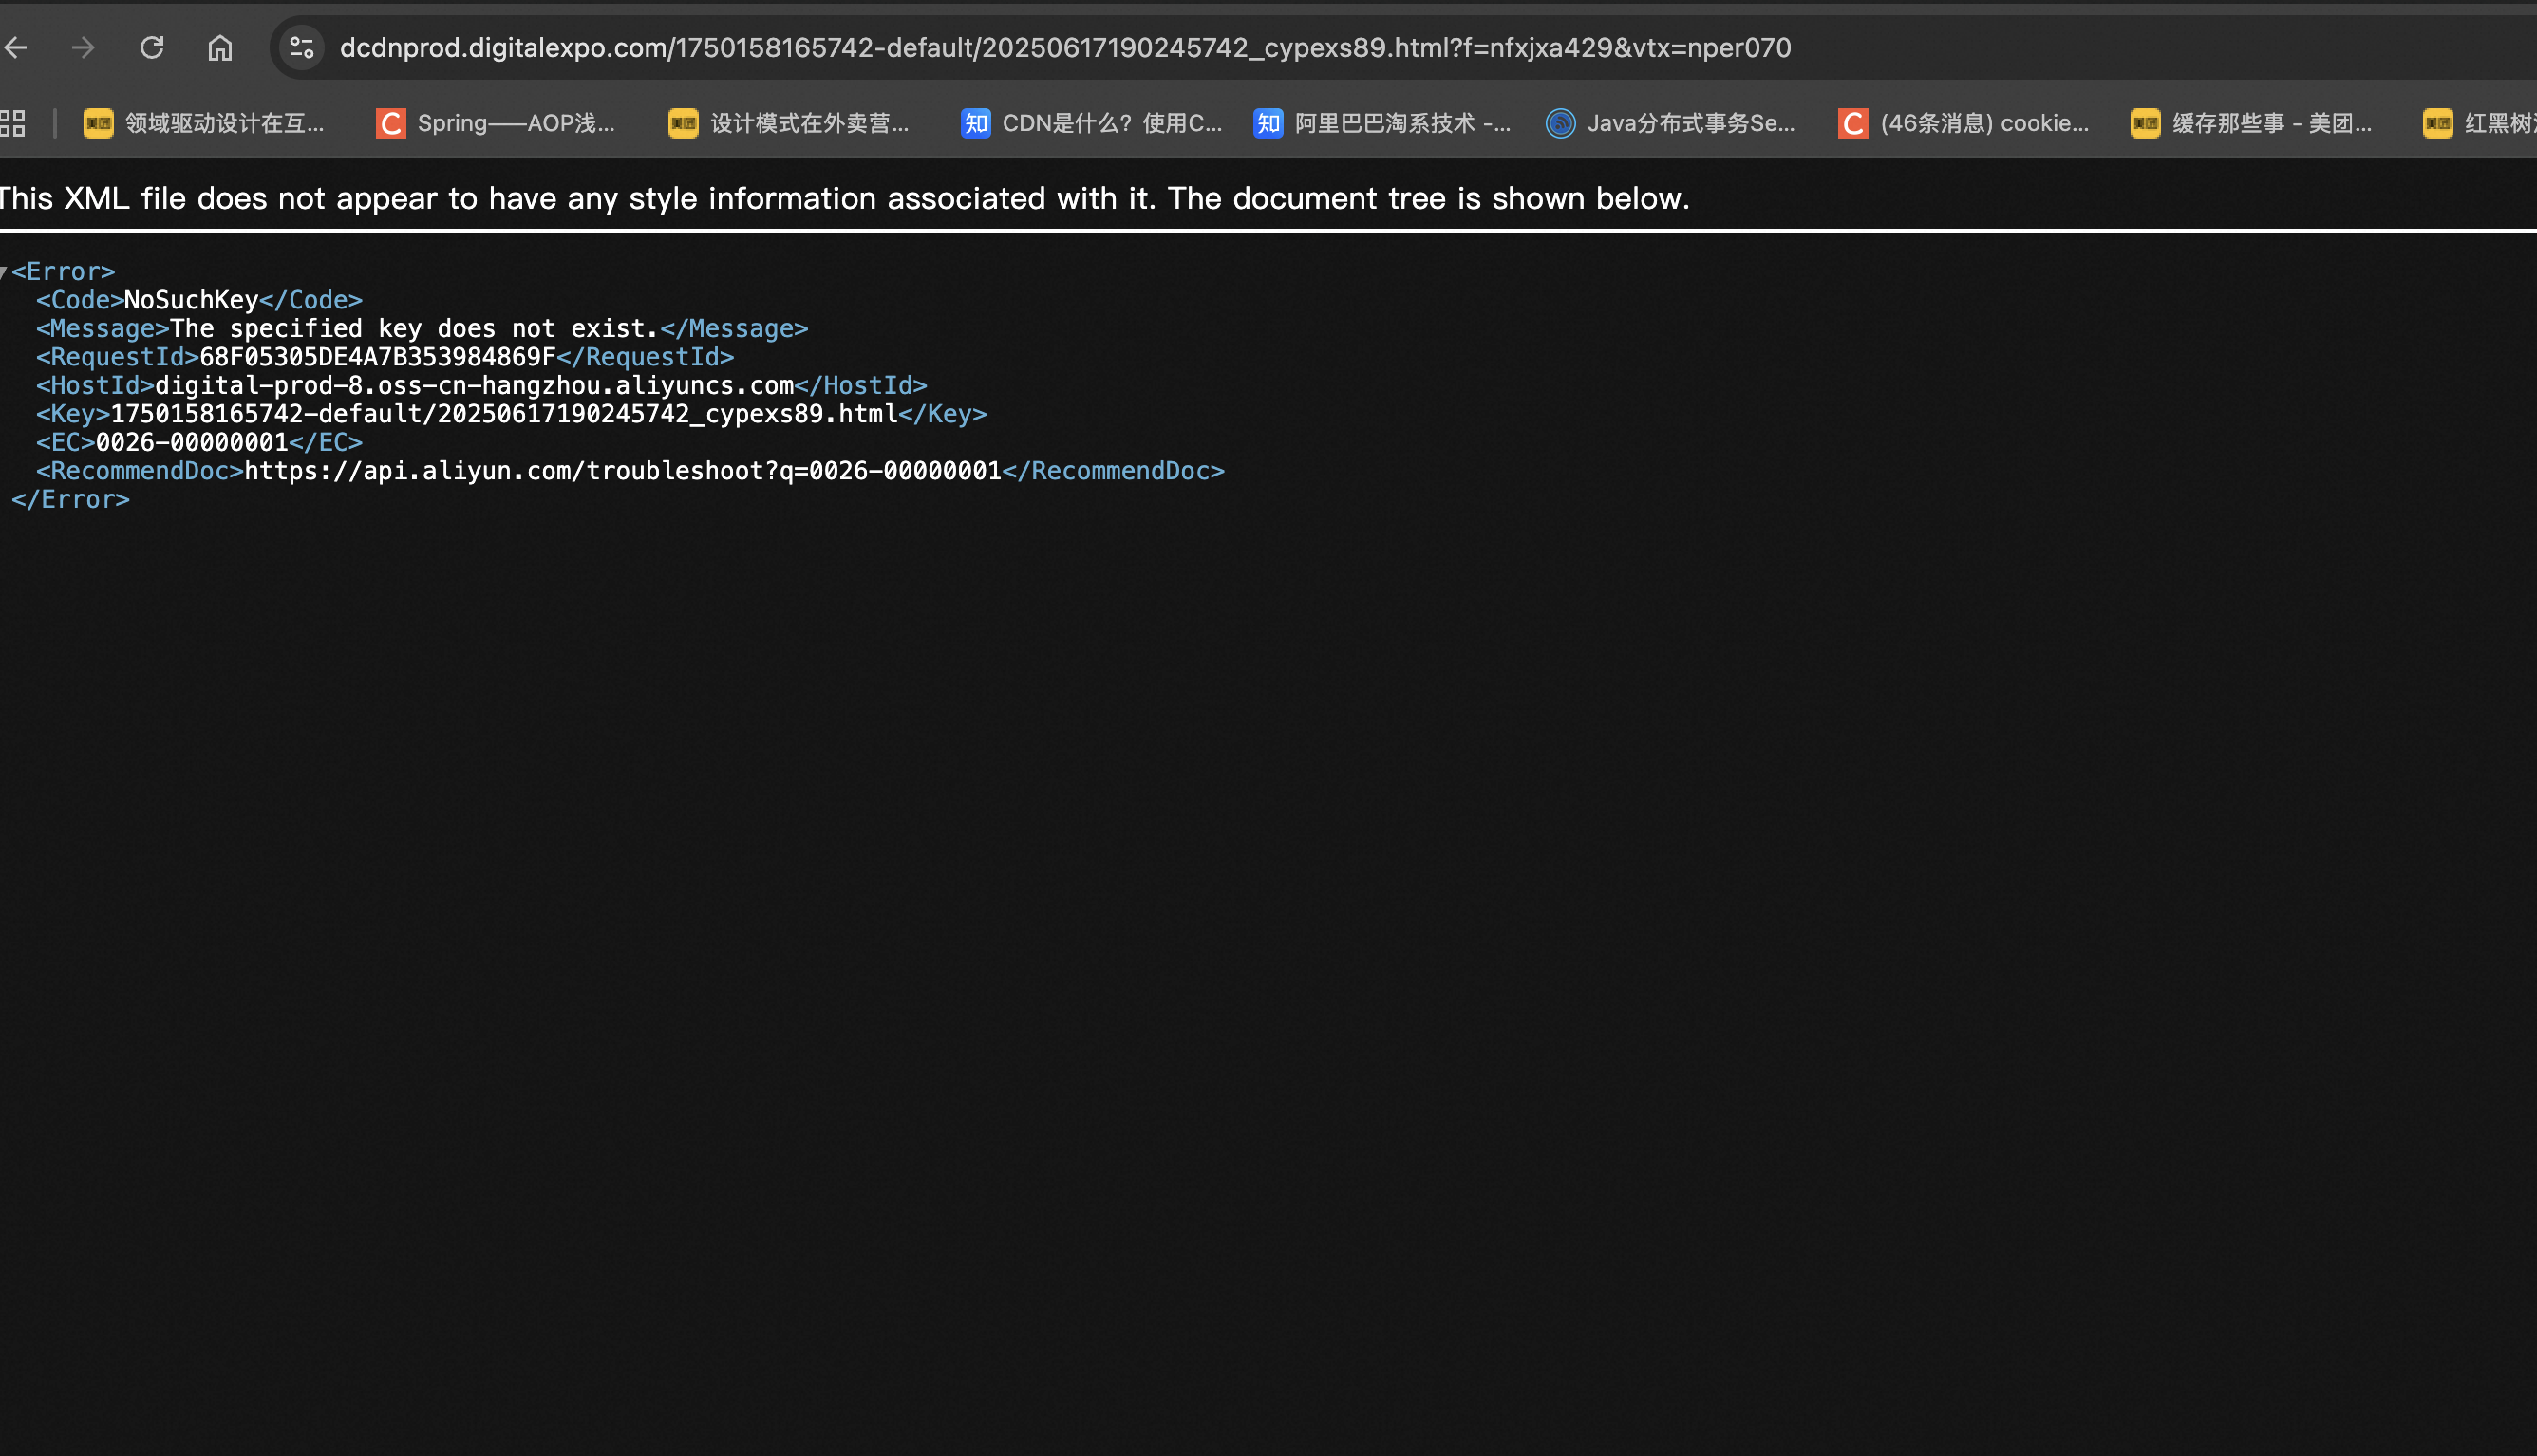This screenshot has width=2537, height=1456.
Task: Reload the current page
Action: tap(152, 47)
